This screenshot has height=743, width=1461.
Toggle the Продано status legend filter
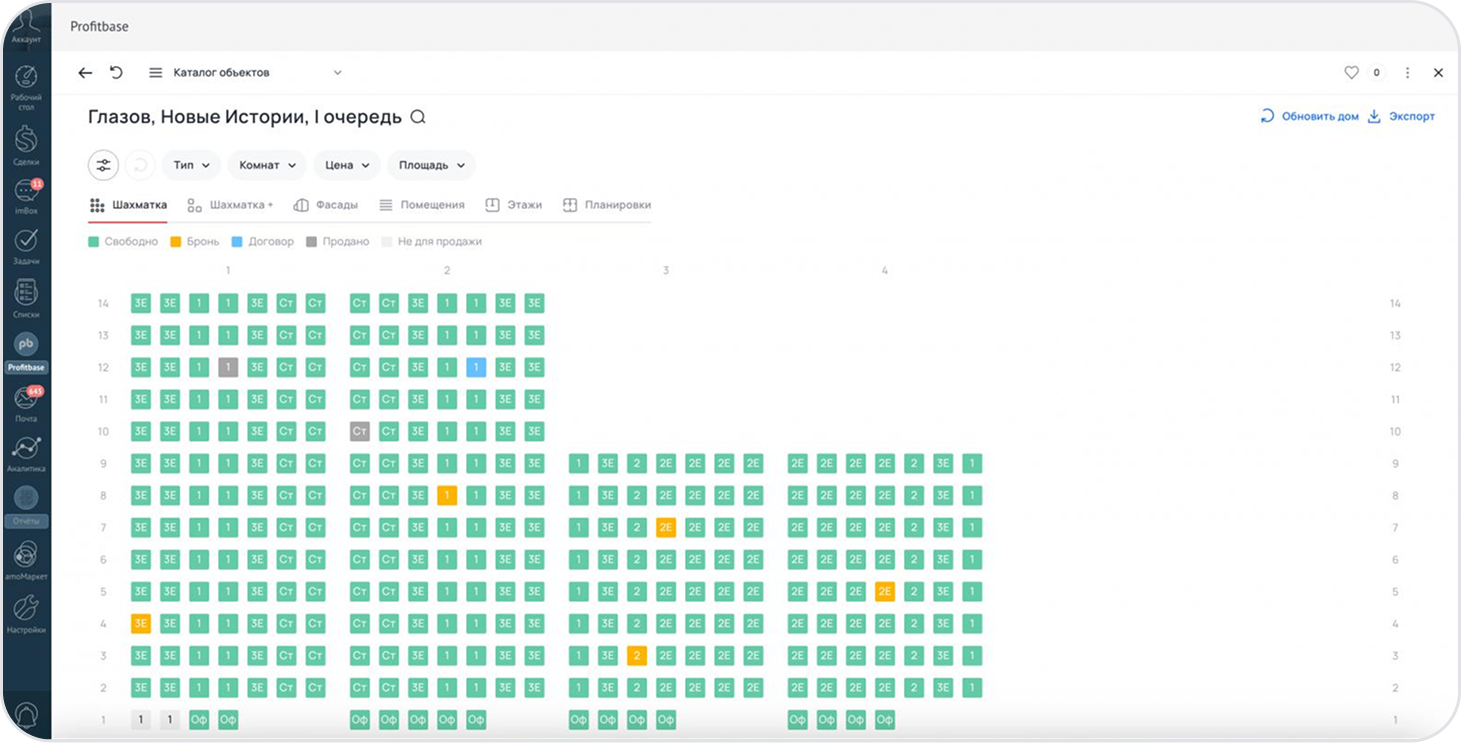coord(337,241)
